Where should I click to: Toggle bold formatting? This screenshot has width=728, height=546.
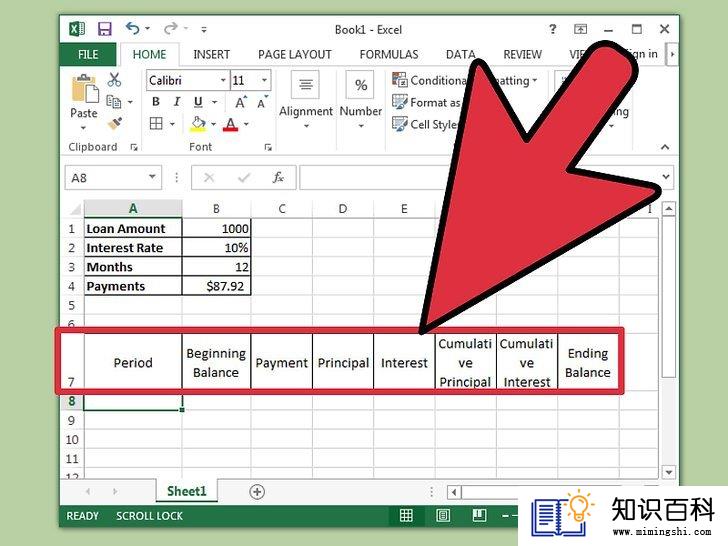[156, 102]
